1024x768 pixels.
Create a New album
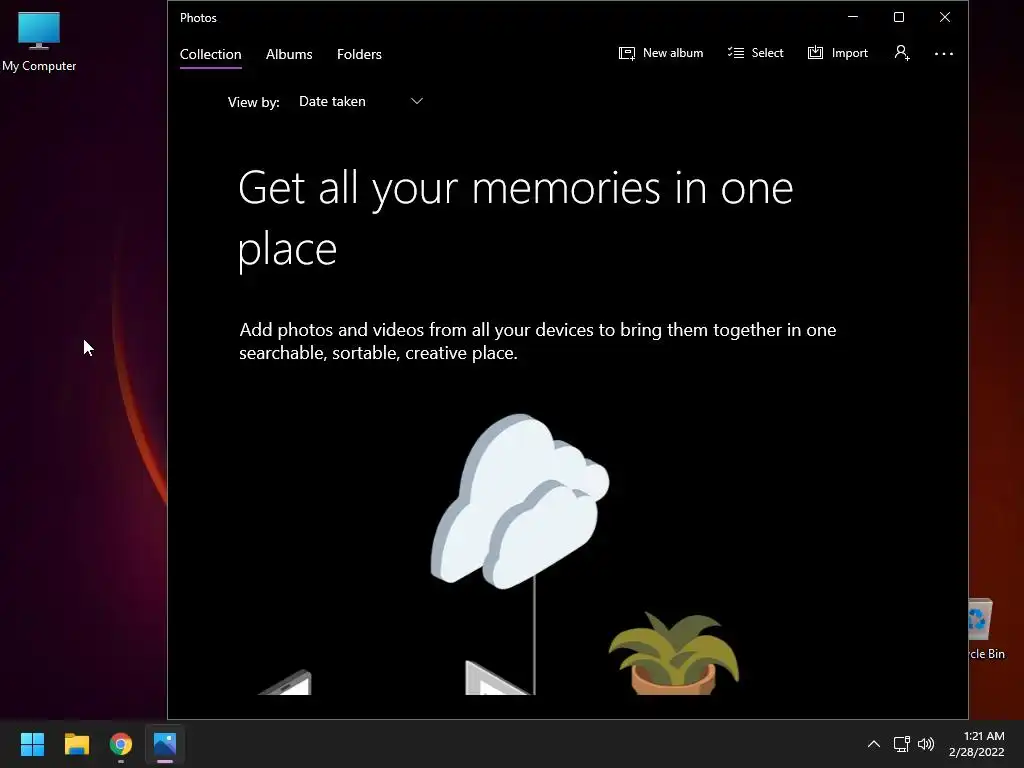(x=661, y=53)
